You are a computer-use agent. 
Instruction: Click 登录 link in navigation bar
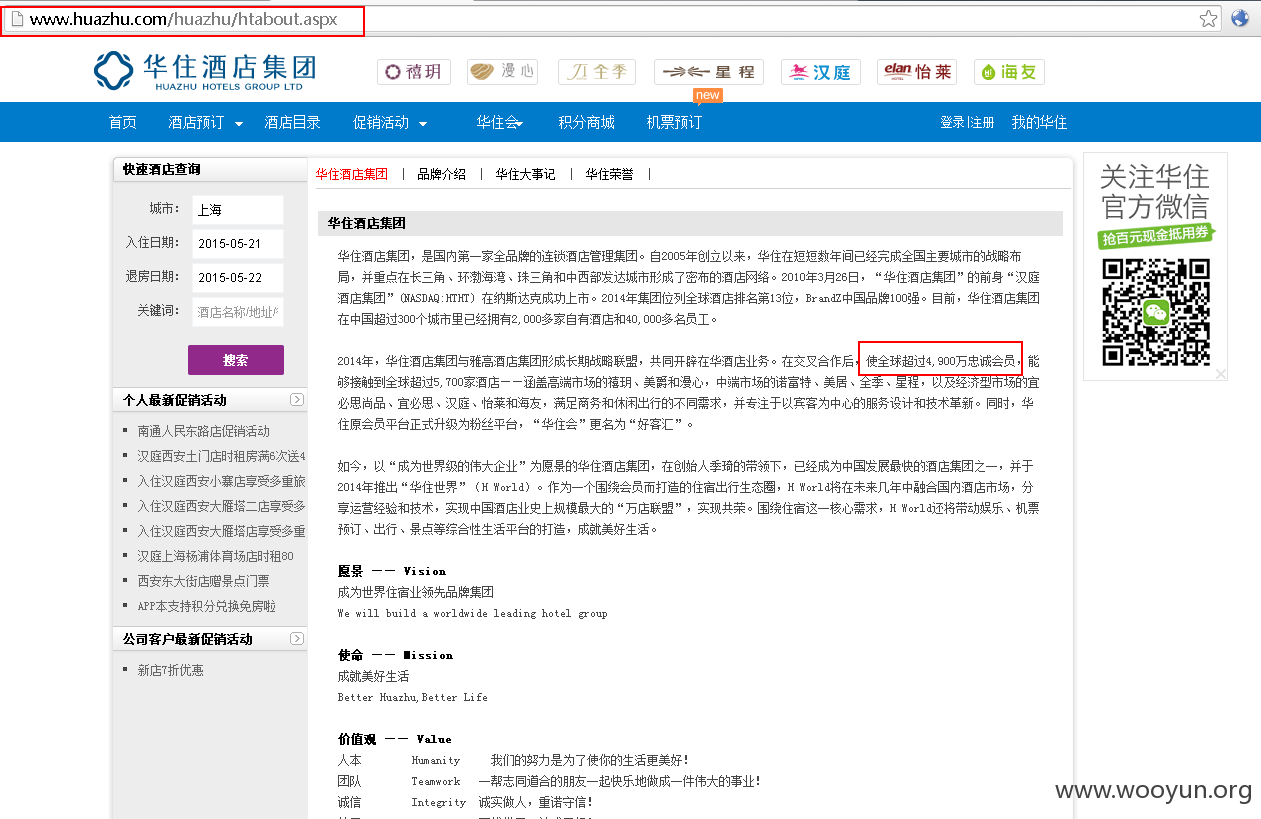[x=952, y=122]
